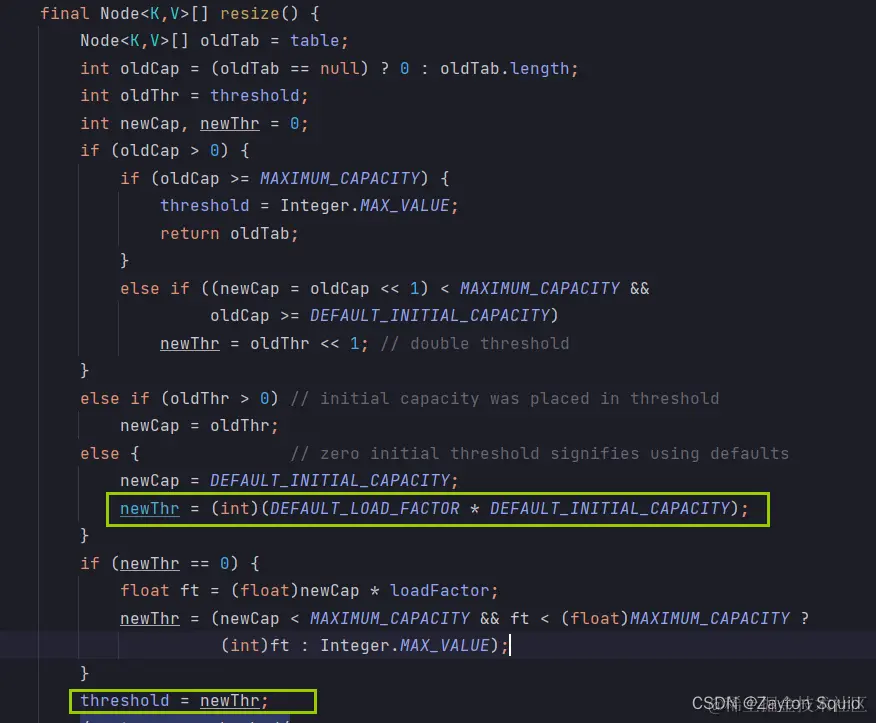The image size is (876, 723).
Task: Click the 'newCap = DEFAULT_INITIAL_CAPACITY;' statement
Action: point(289,481)
